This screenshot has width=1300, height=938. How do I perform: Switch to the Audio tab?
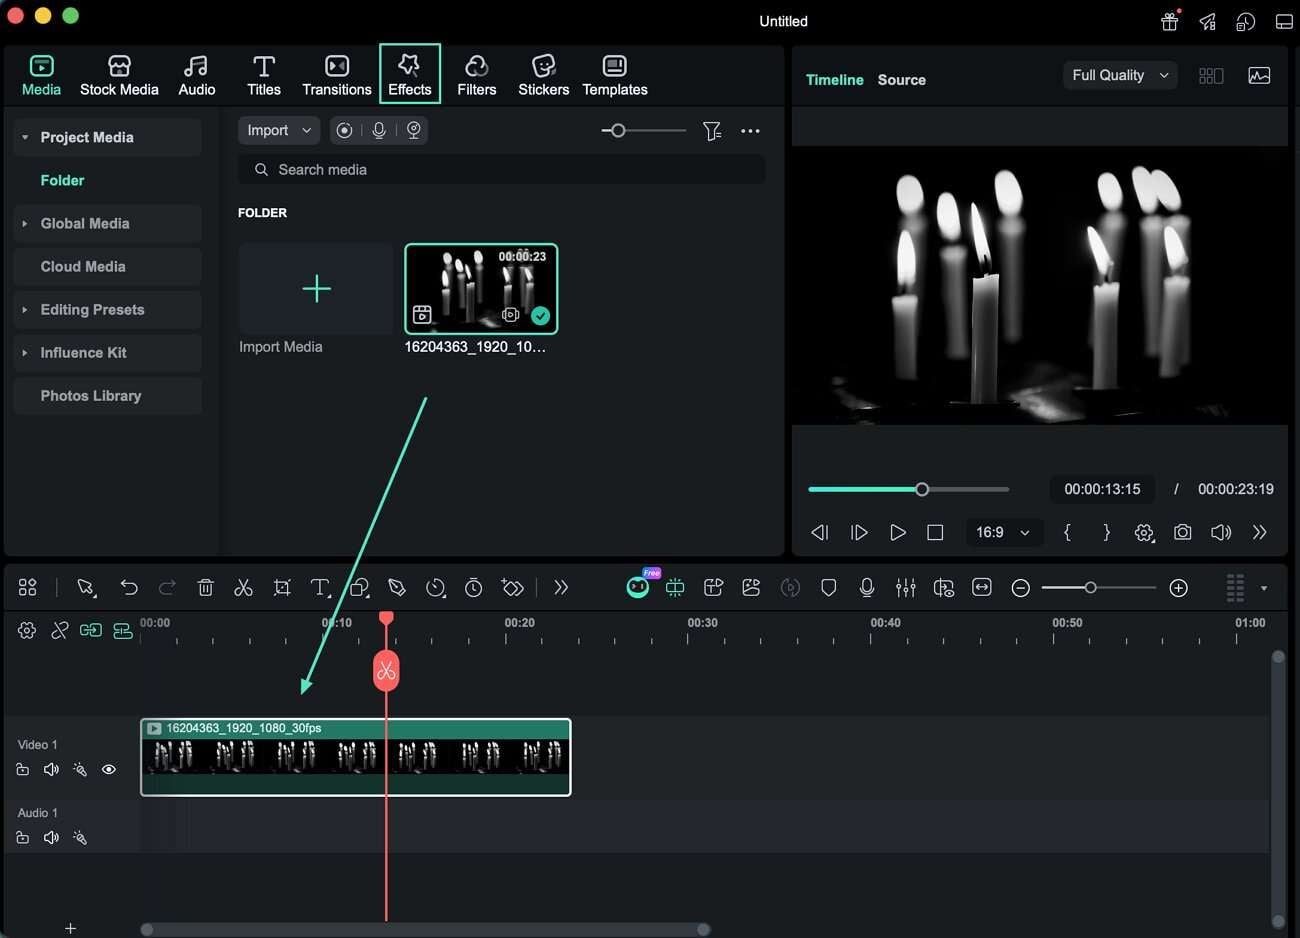pyautogui.click(x=196, y=76)
